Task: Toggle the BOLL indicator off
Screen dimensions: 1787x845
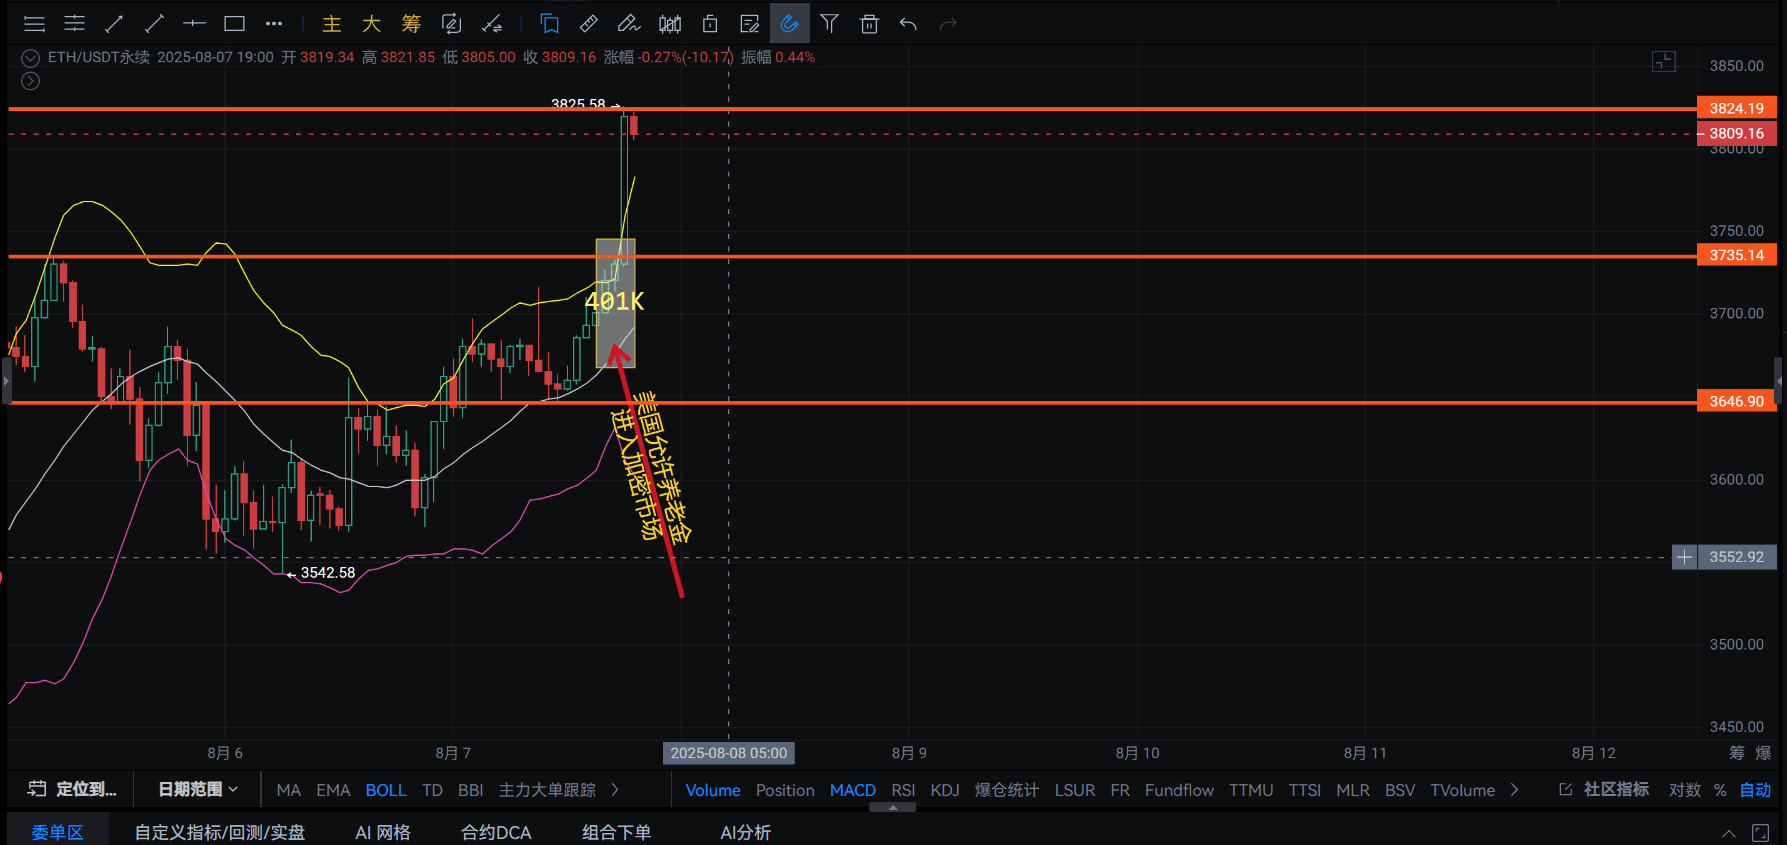Action: click(386, 790)
